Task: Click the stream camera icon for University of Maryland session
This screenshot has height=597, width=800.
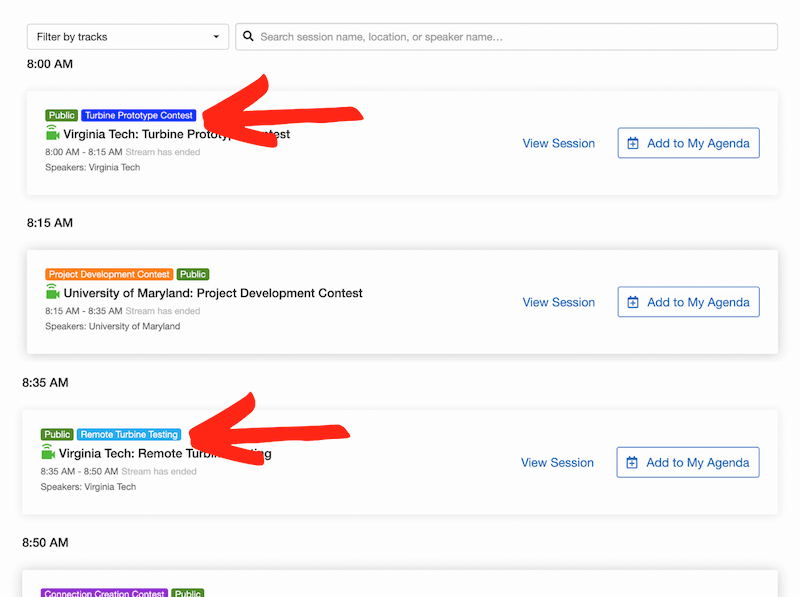Action: point(53,292)
